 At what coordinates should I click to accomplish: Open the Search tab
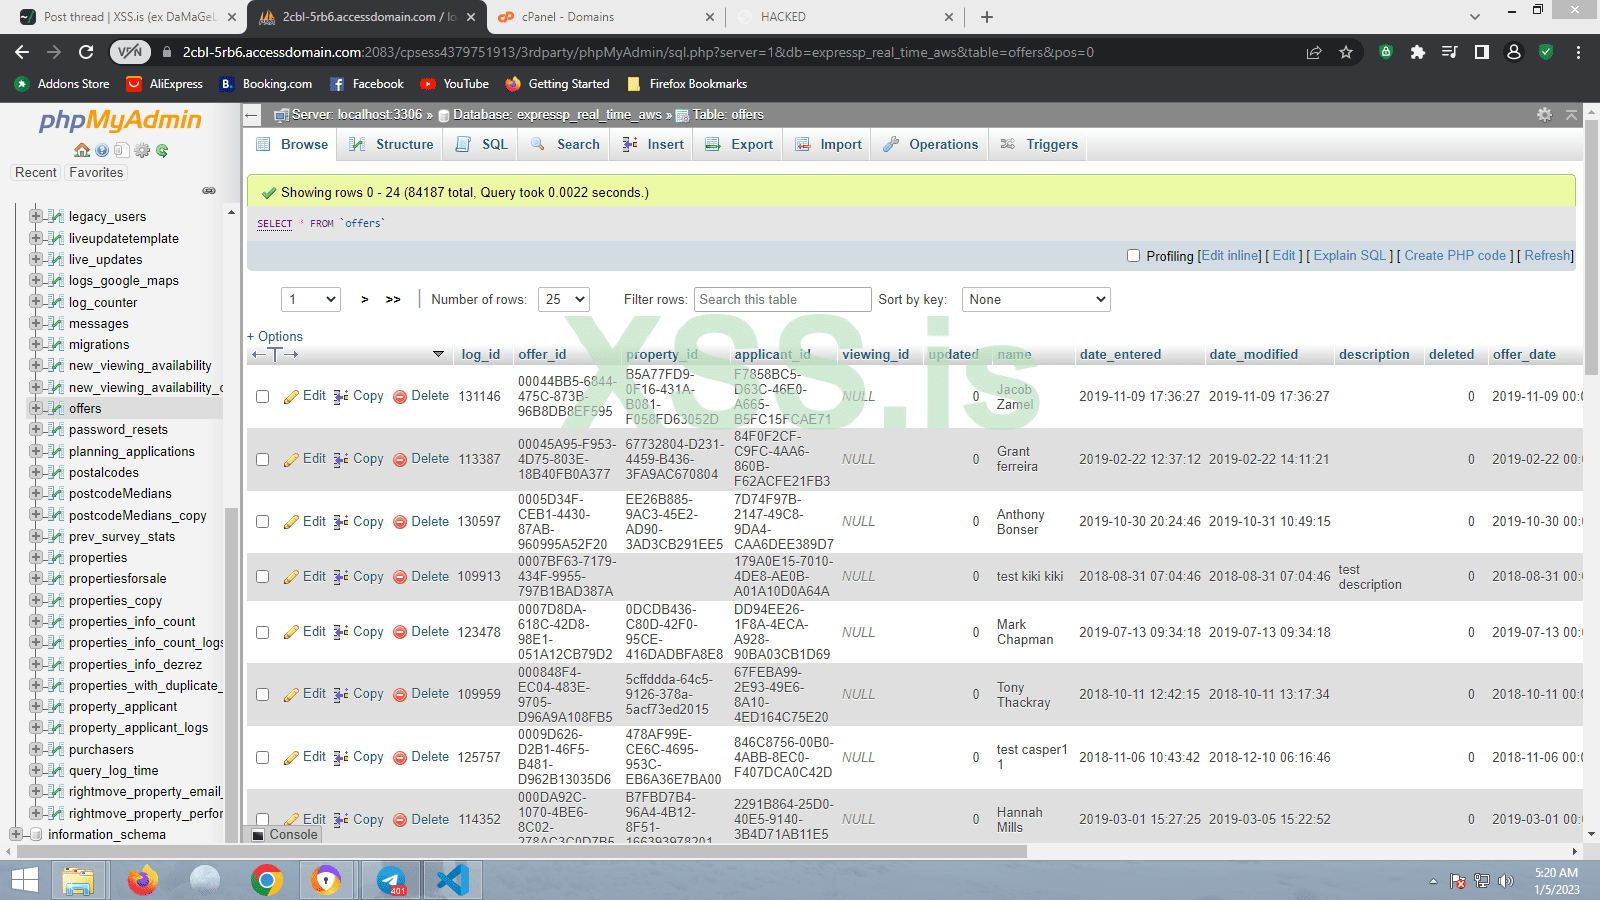[x=565, y=145]
